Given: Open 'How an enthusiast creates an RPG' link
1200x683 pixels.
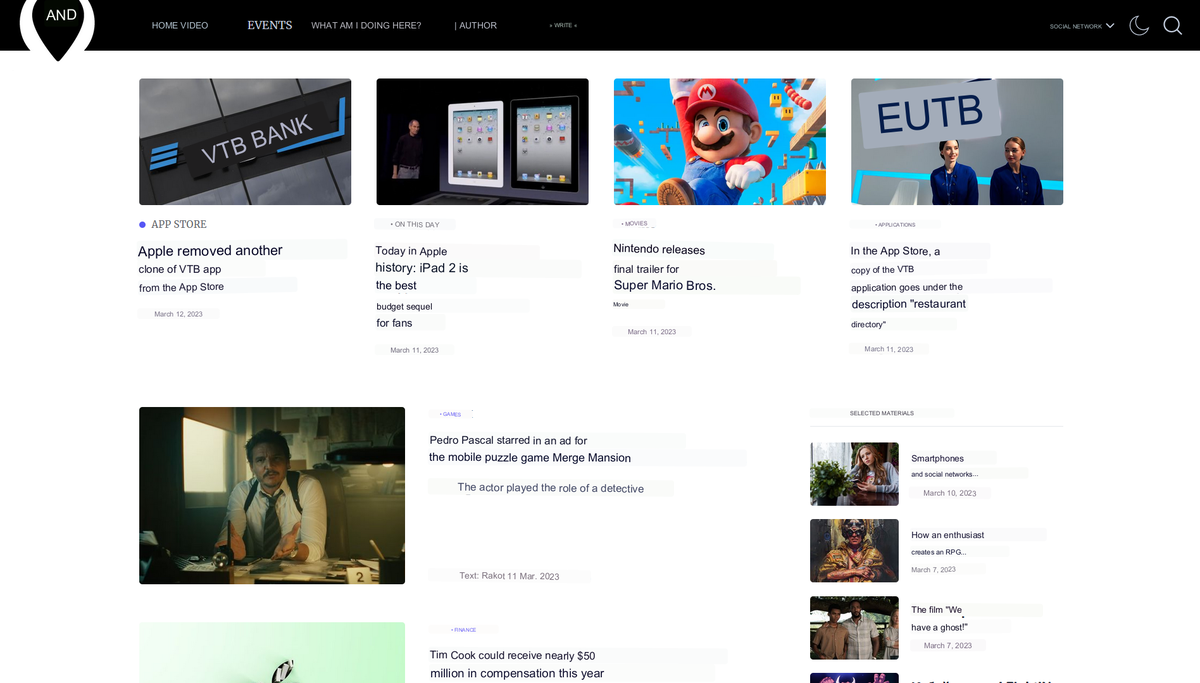Looking at the screenshot, I should 948,543.
